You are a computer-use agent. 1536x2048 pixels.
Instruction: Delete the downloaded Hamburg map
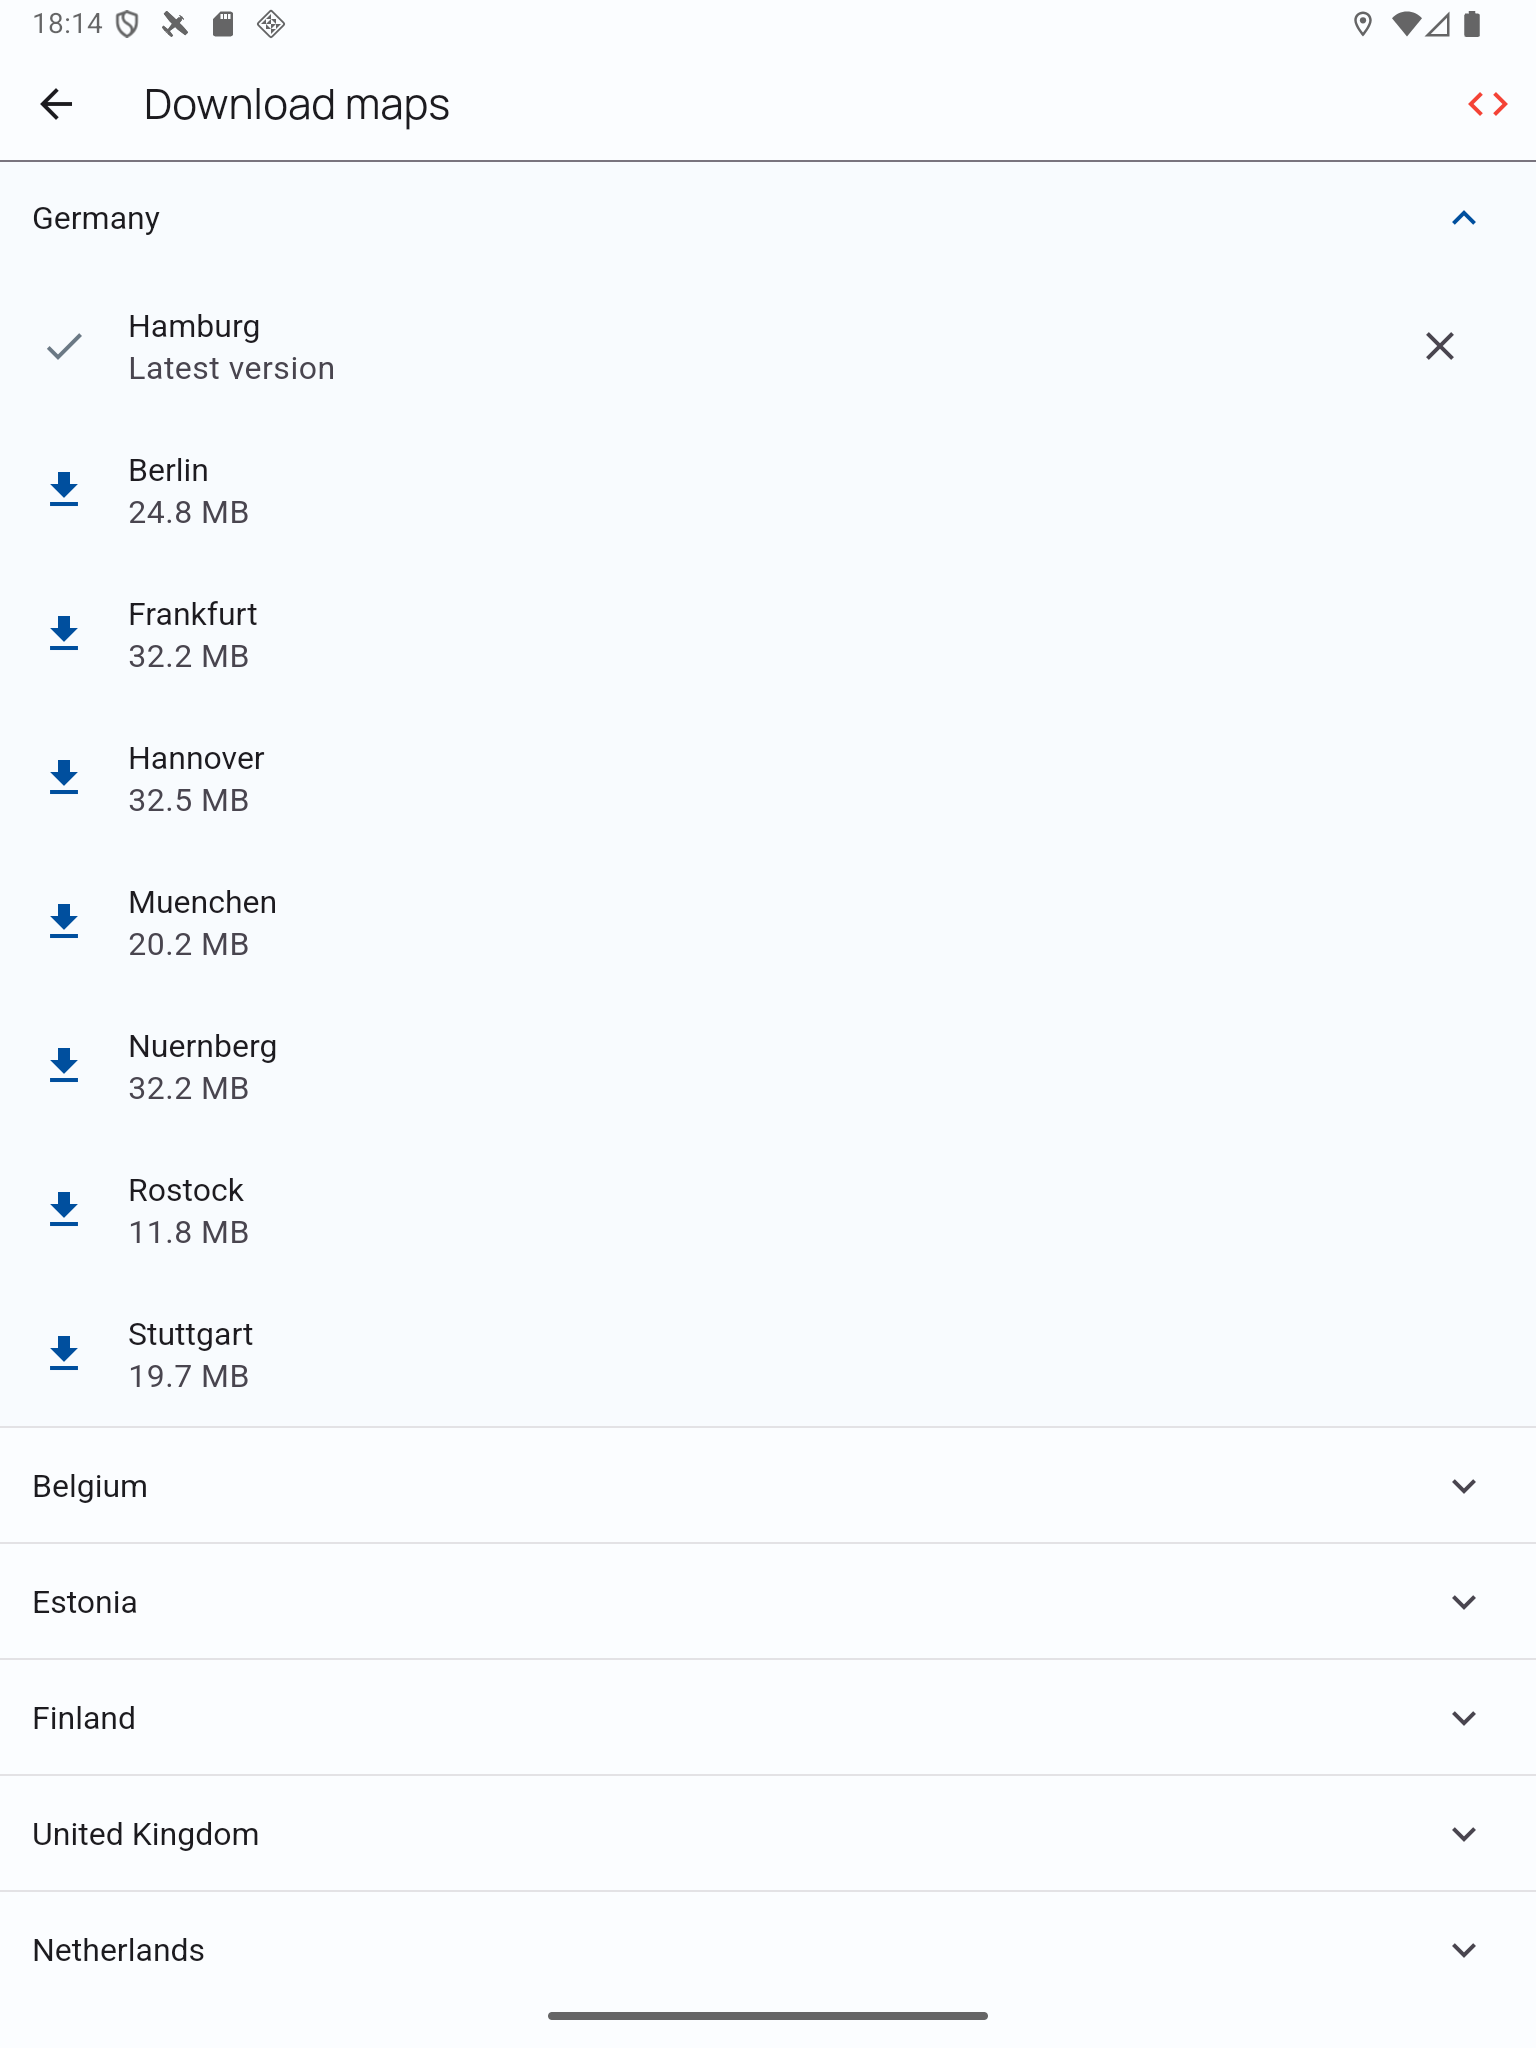[x=1439, y=346]
